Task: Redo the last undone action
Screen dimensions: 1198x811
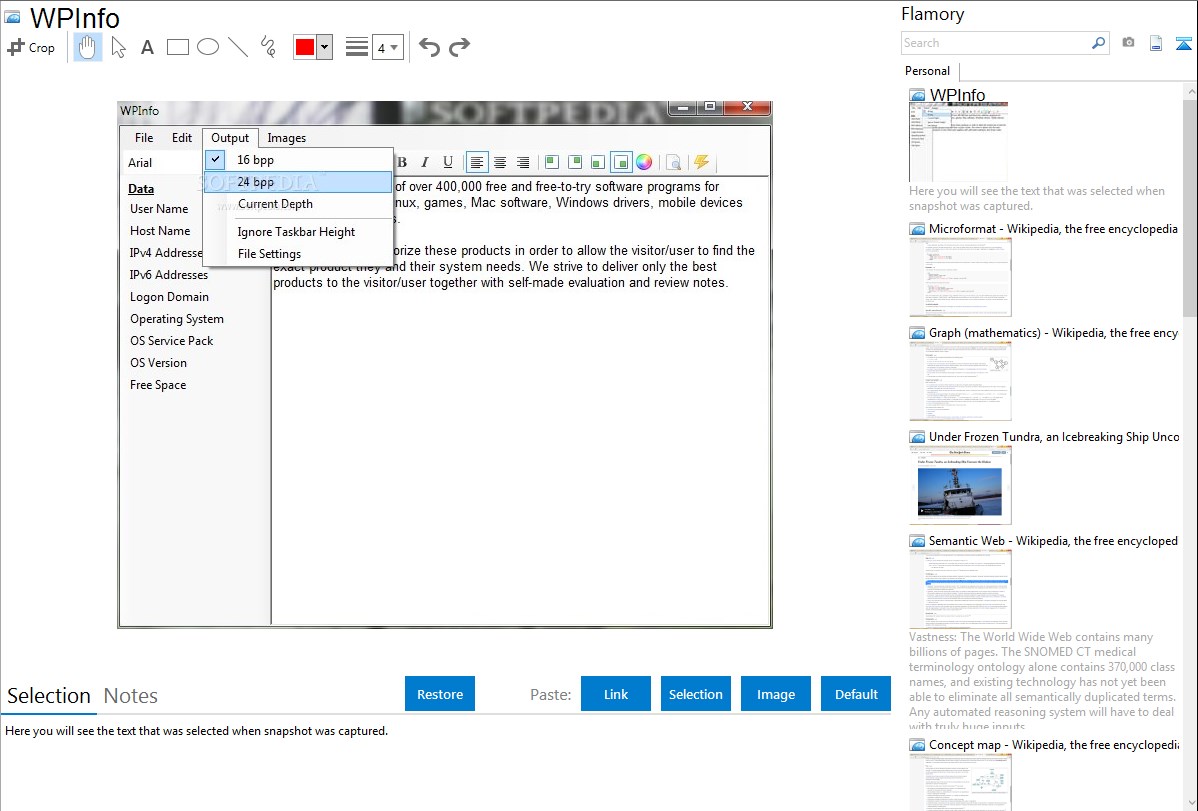Action: (459, 47)
